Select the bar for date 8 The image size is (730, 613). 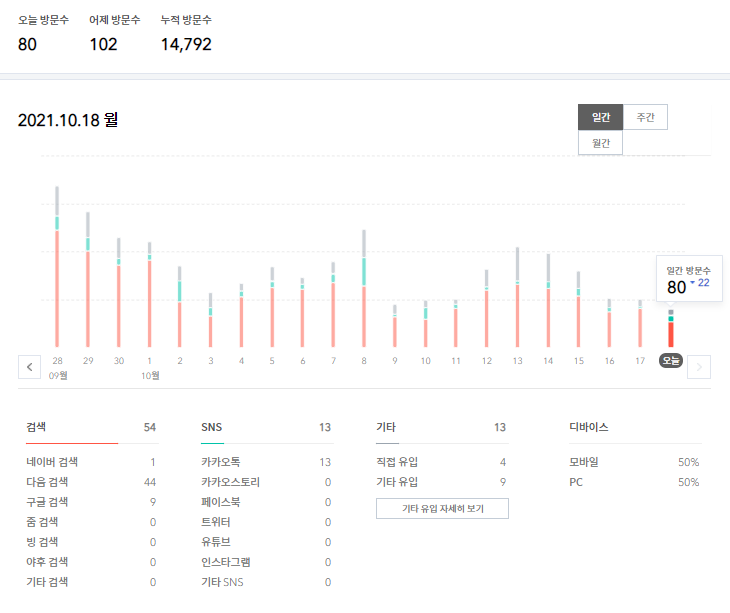pyautogui.click(x=364, y=289)
